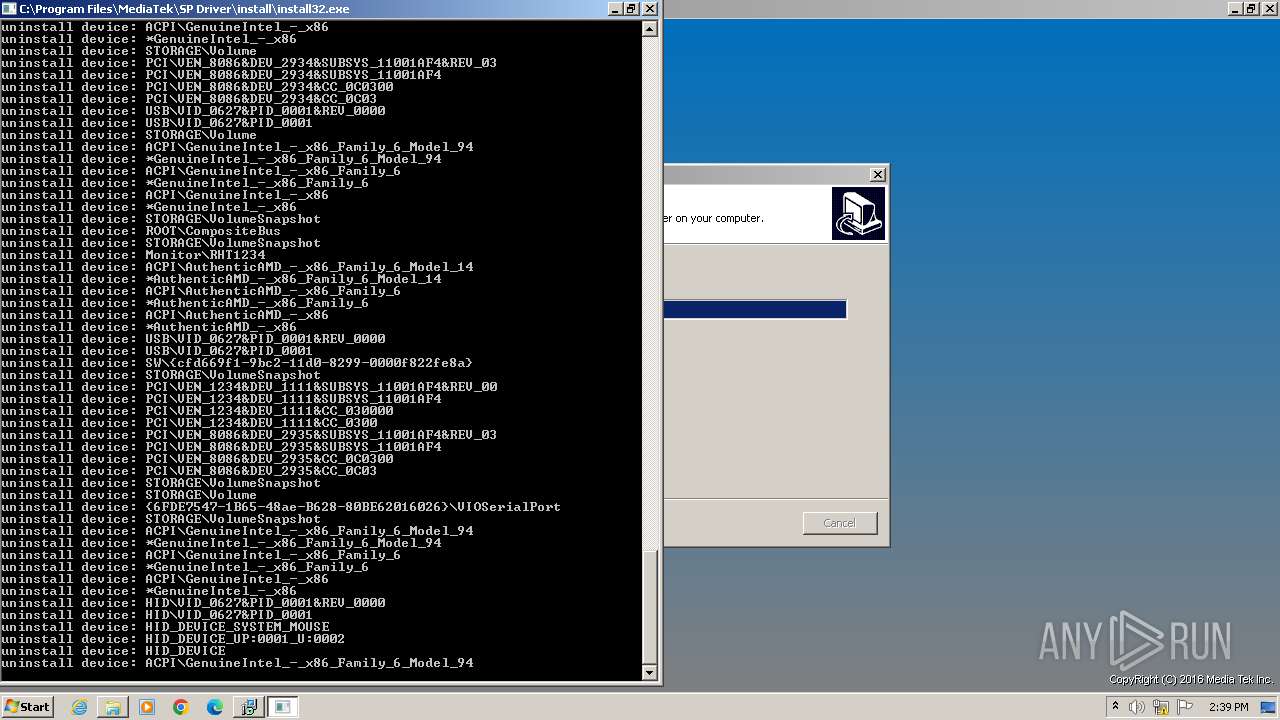Screen dimensions: 1280x720
Task: Click the install32.exe console title bar icon
Action: tap(9, 8)
